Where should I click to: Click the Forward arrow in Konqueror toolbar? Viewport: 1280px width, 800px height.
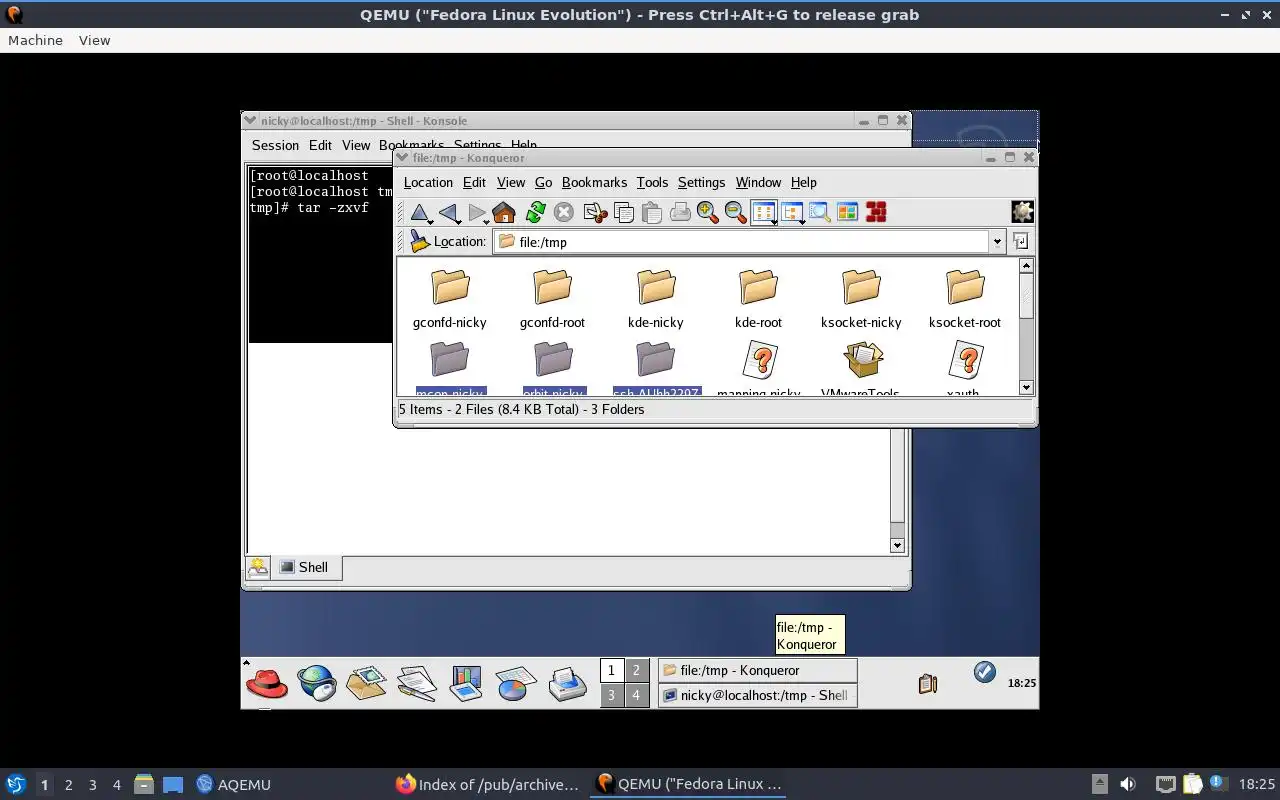point(477,212)
